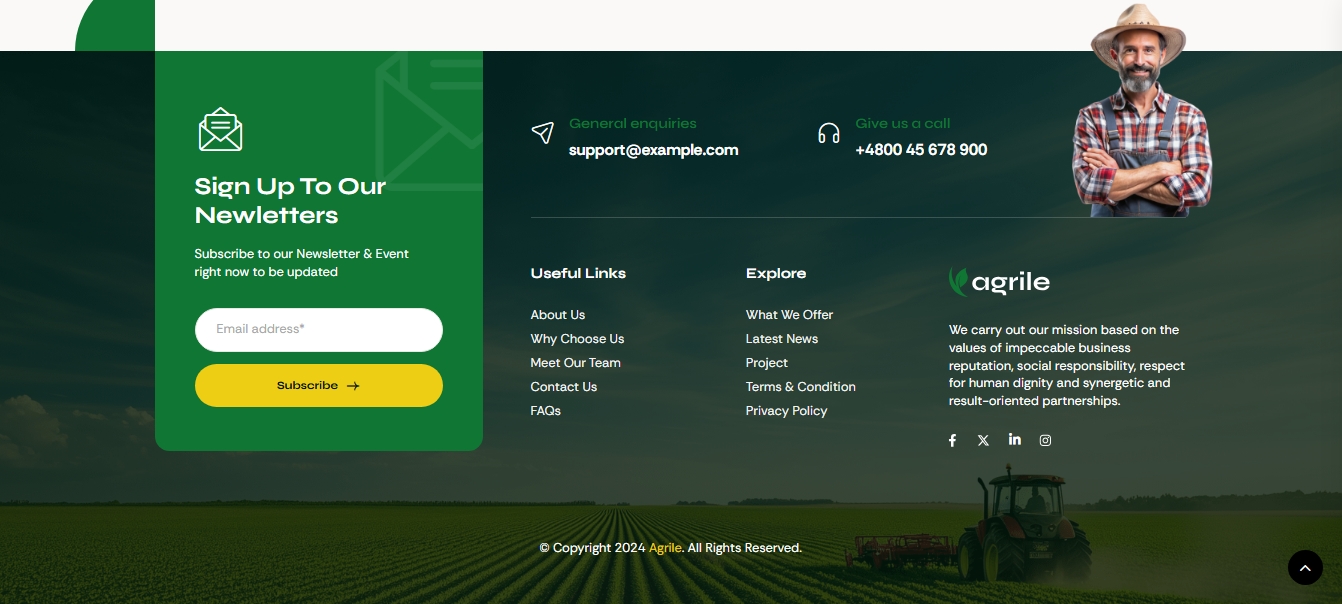This screenshot has height=604, width=1342.
Task: Click the Agrile logo
Action: pos(999,281)
